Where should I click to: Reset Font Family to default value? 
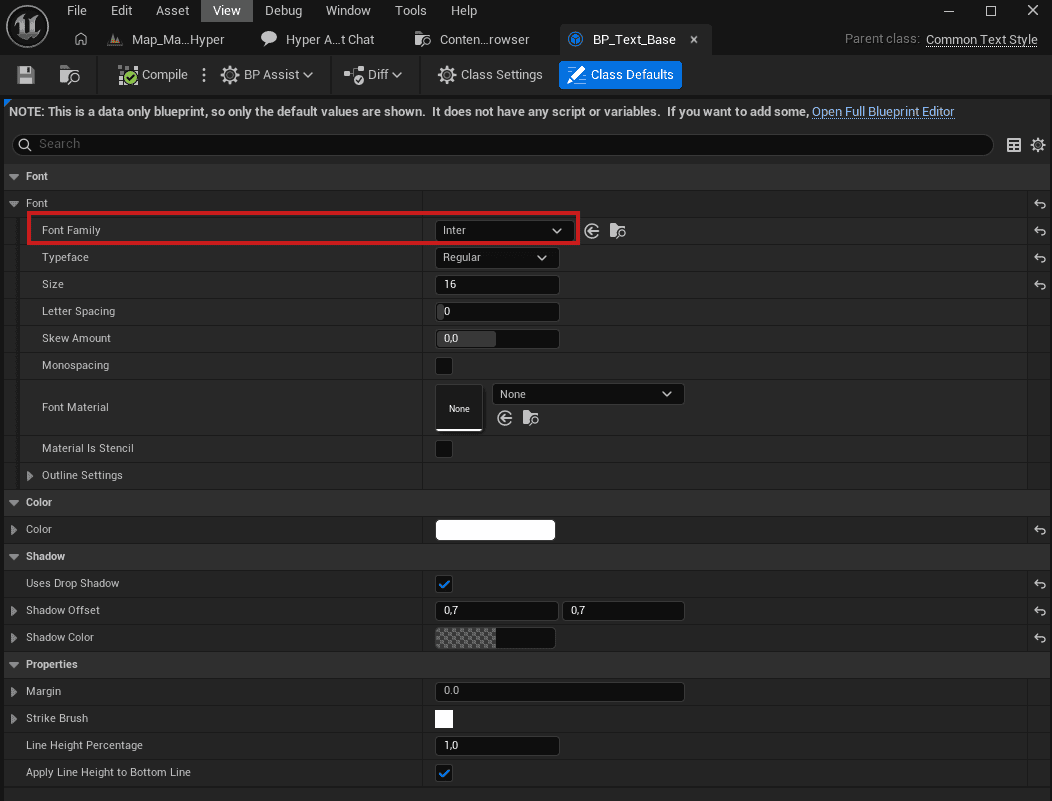click(1040, 231)
